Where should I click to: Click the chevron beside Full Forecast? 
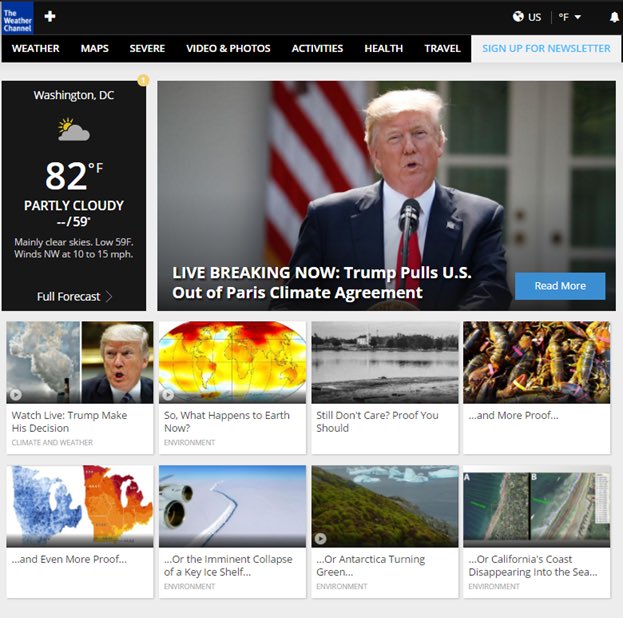pos(109,296)
